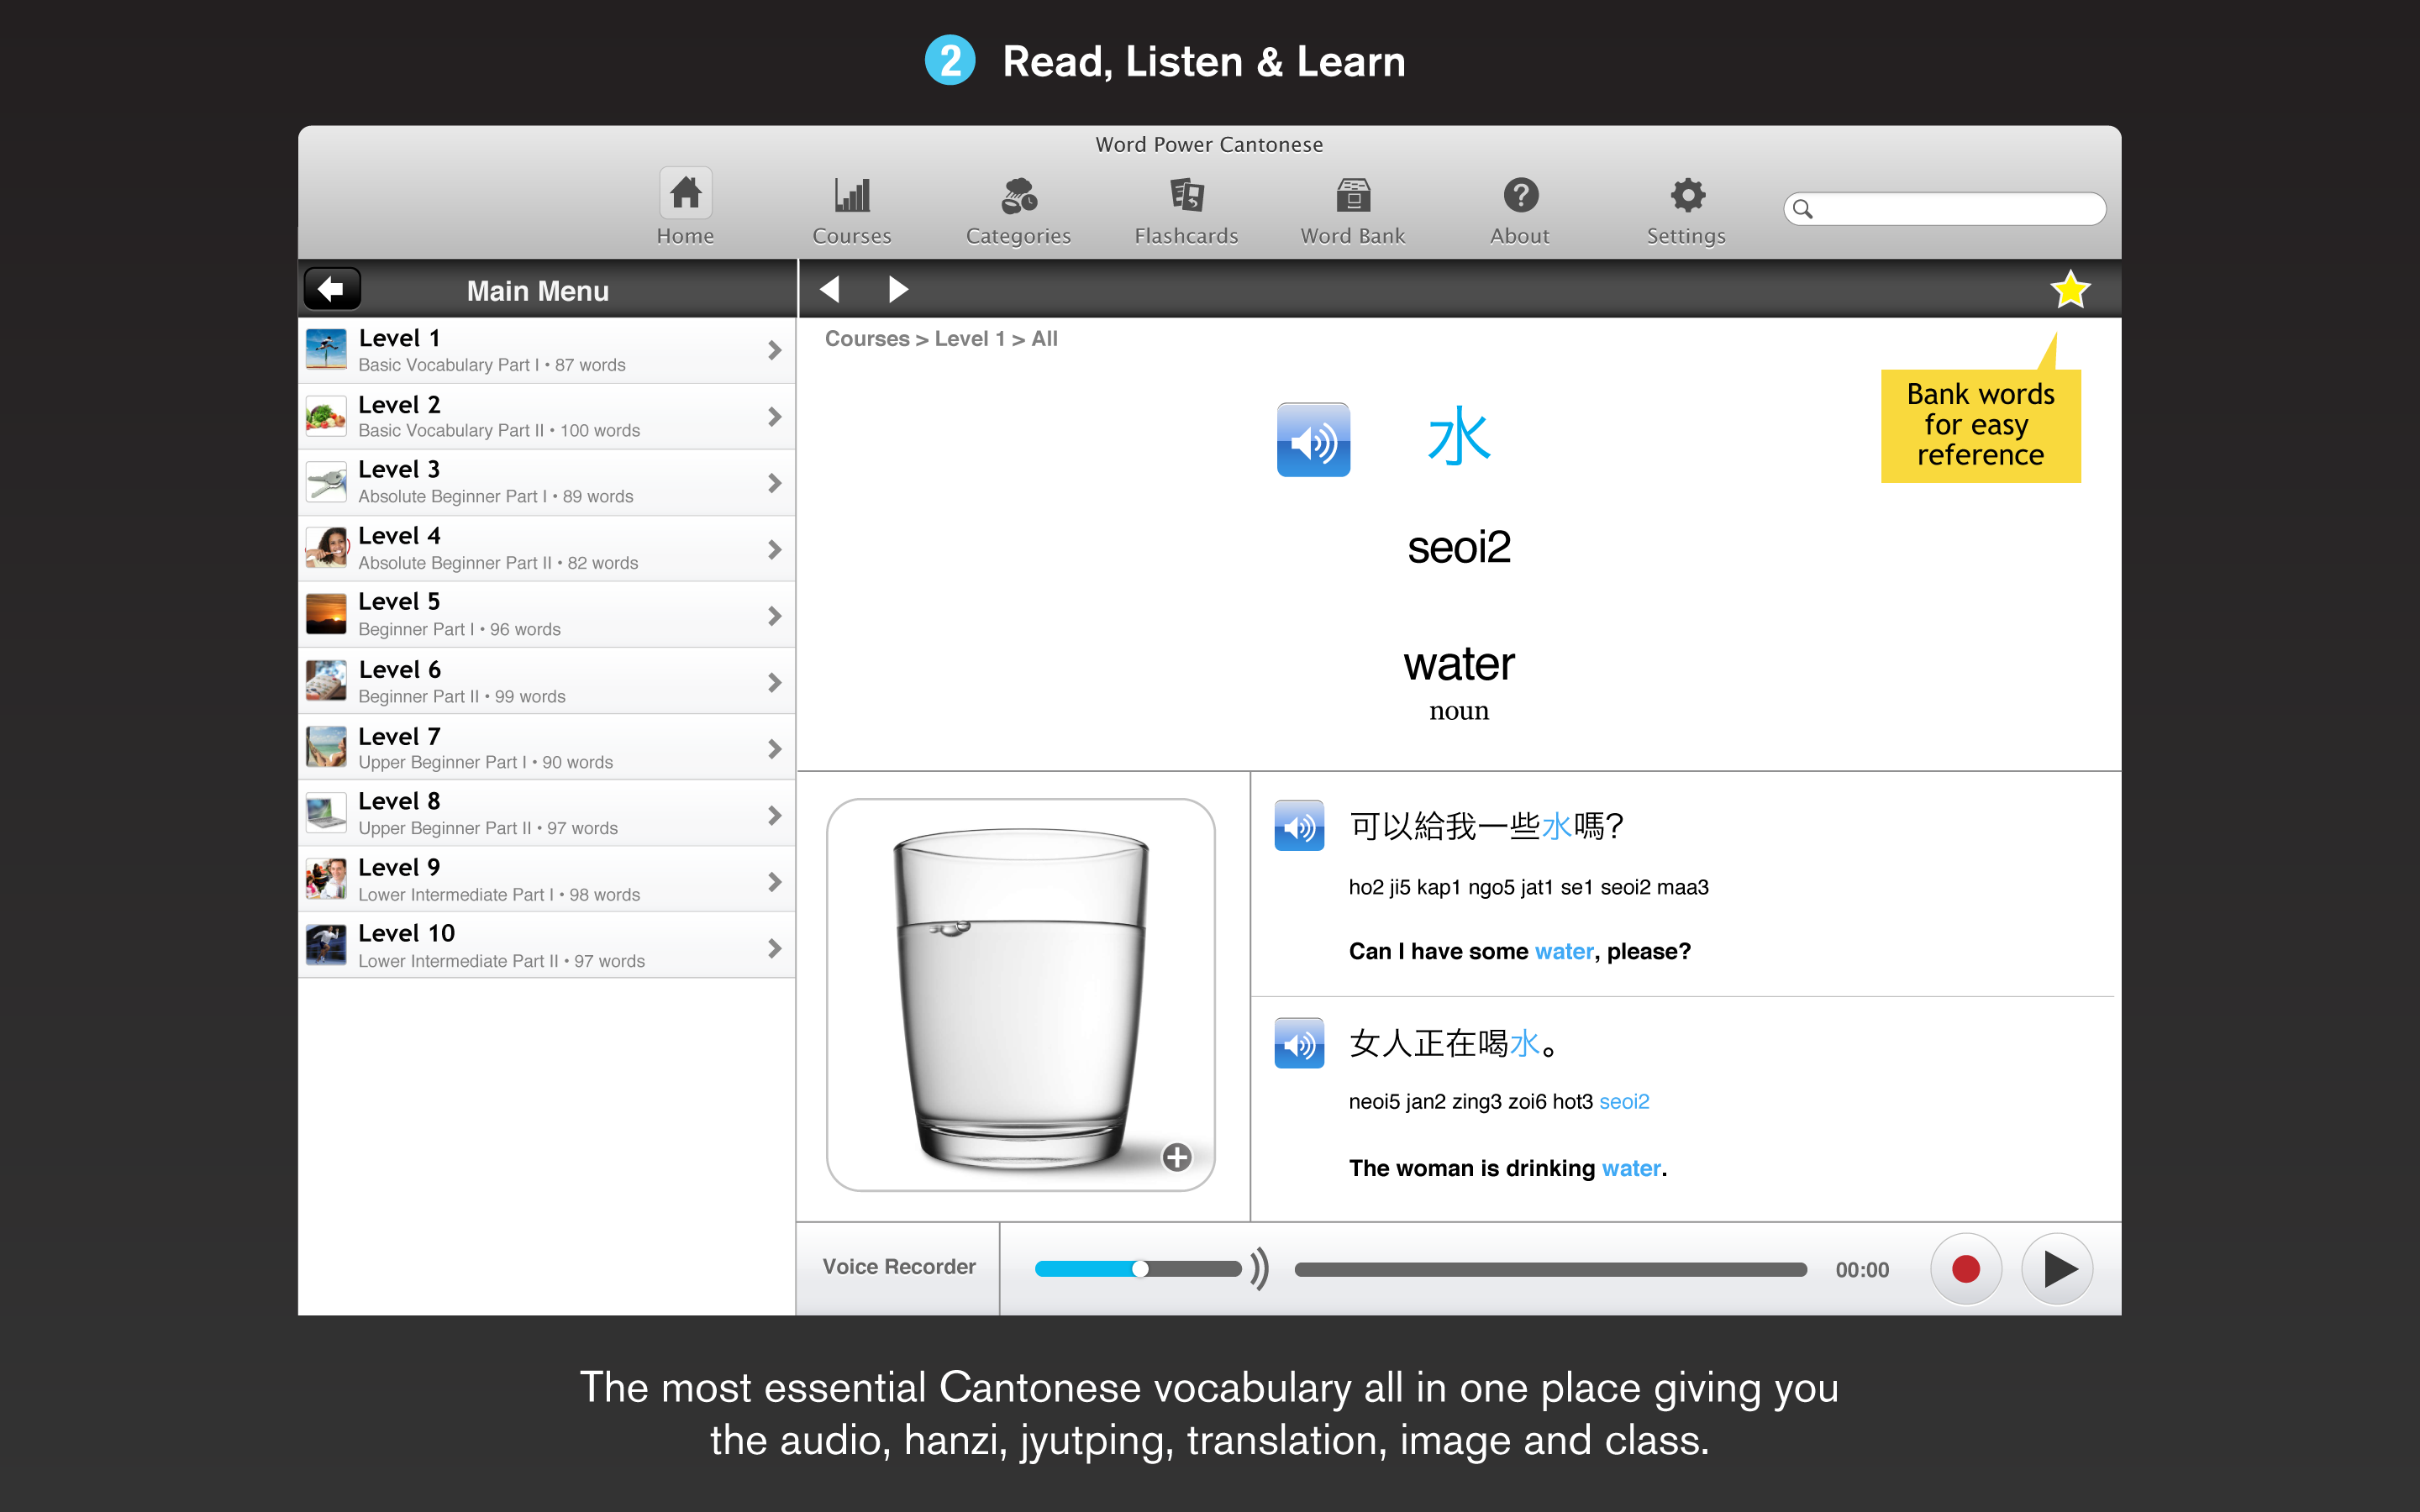Open the Courses section icon

point(854,193)
